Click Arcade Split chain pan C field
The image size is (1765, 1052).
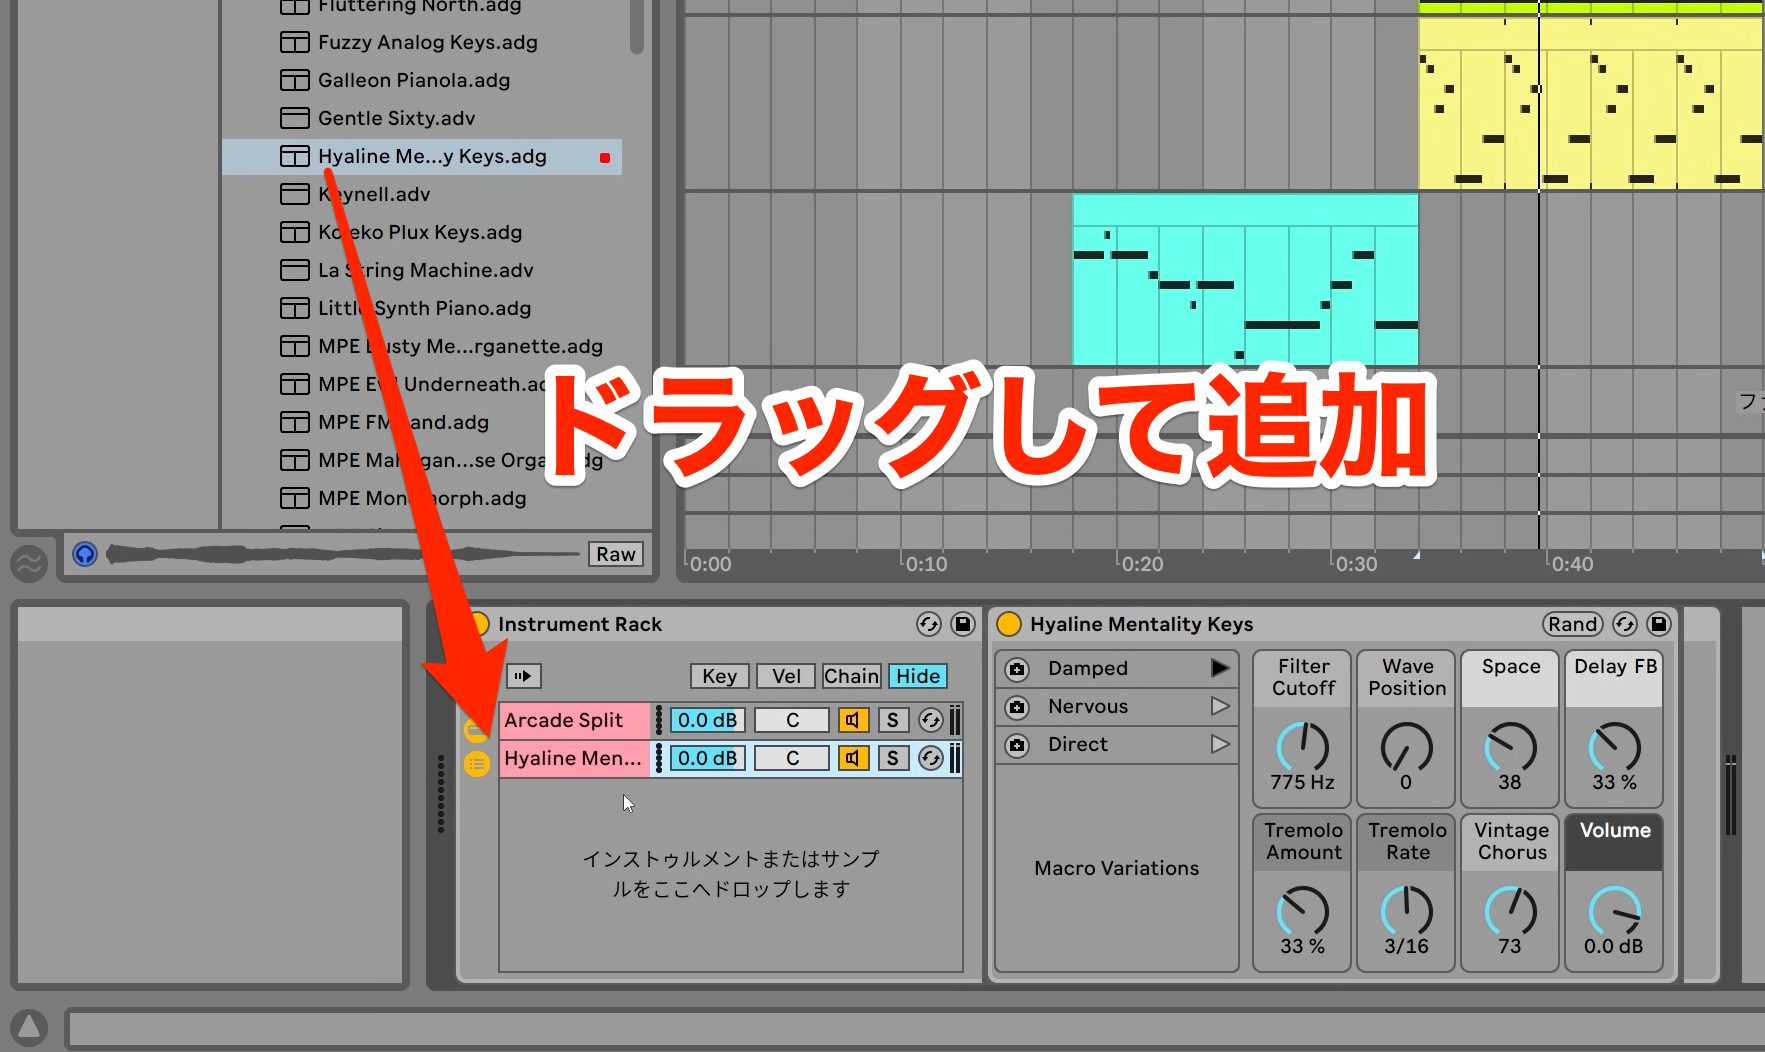pos(792,720)
